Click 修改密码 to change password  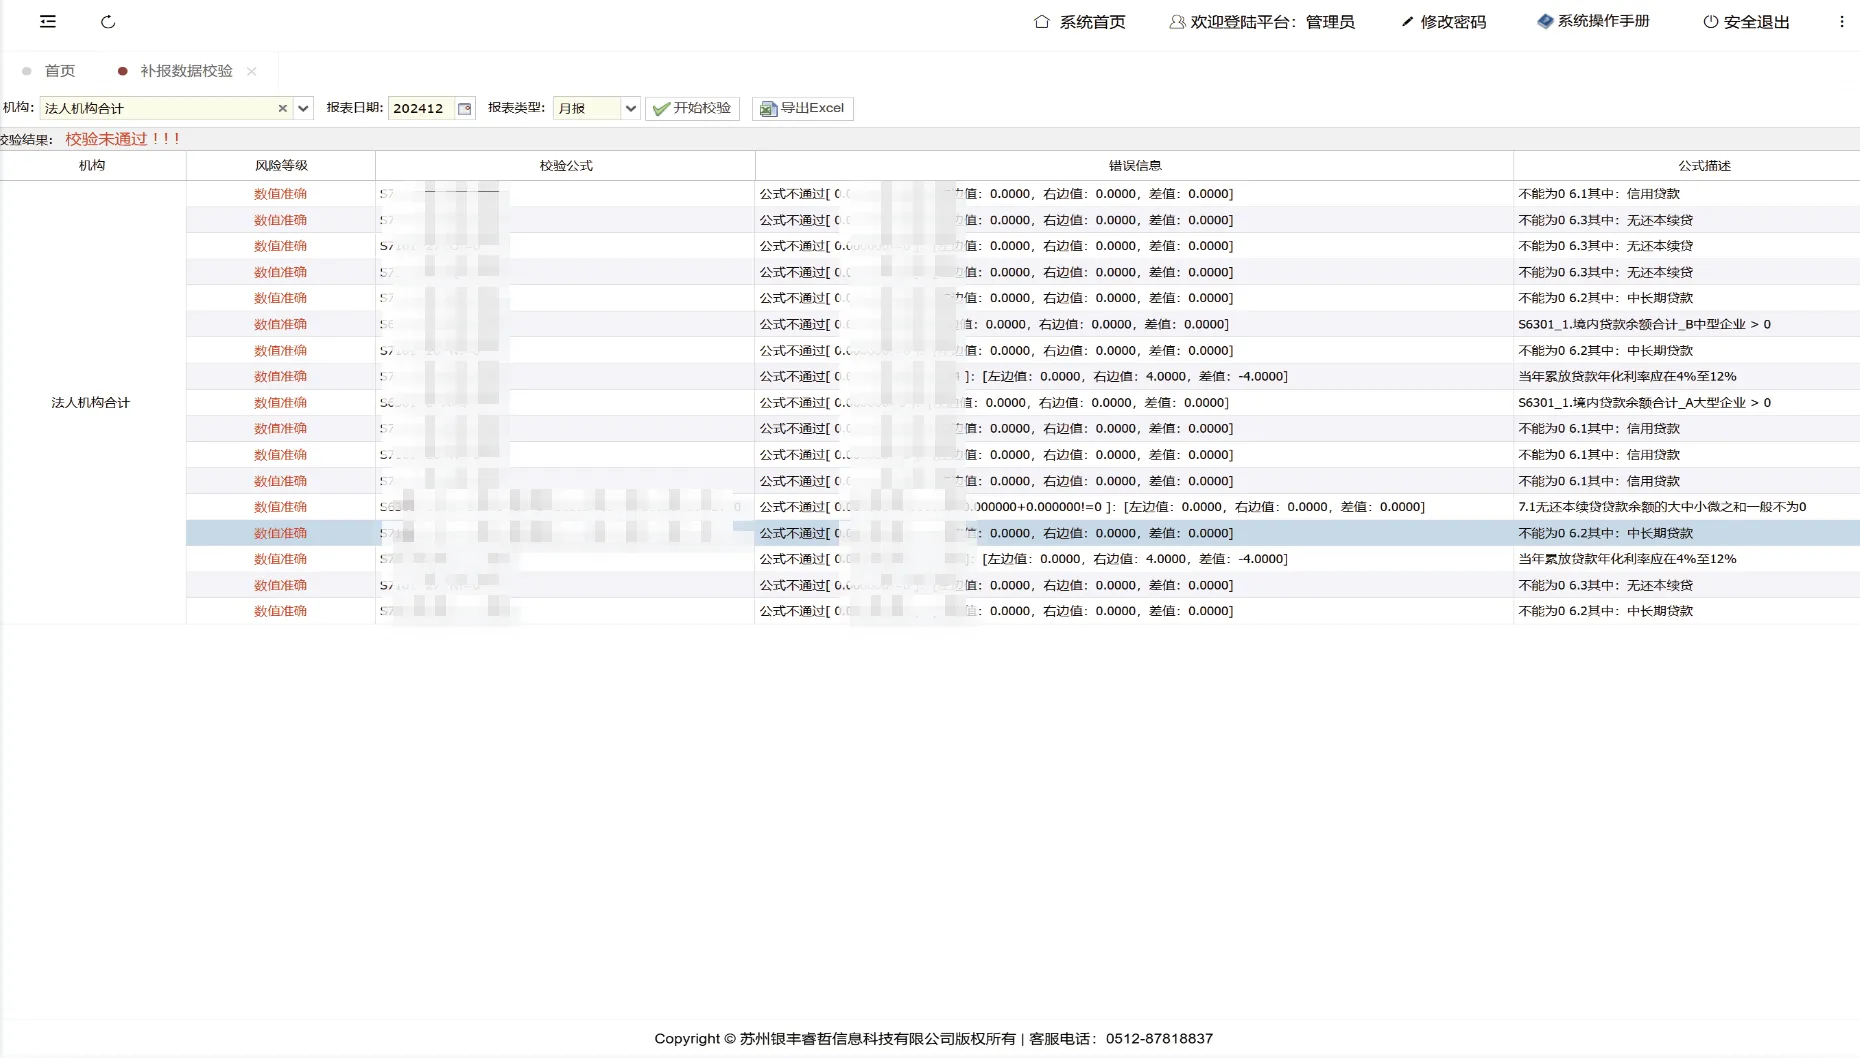[x=1443, y=21]
